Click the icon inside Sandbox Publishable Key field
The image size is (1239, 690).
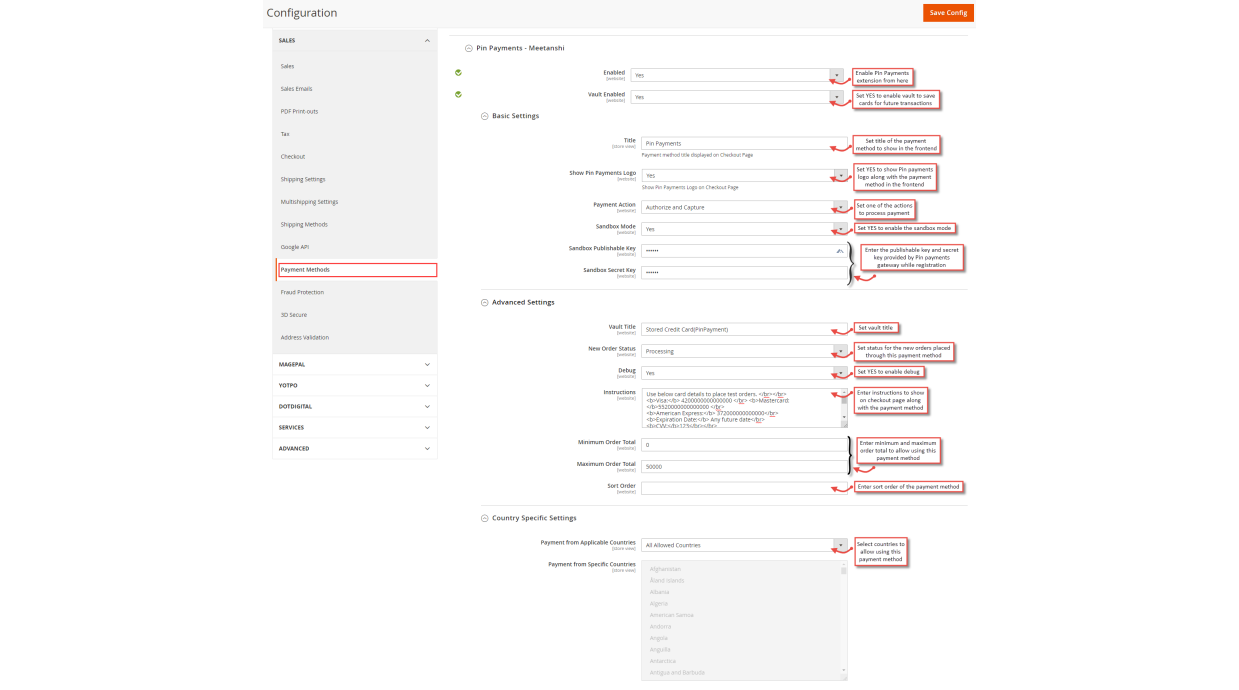pos(840,250)
